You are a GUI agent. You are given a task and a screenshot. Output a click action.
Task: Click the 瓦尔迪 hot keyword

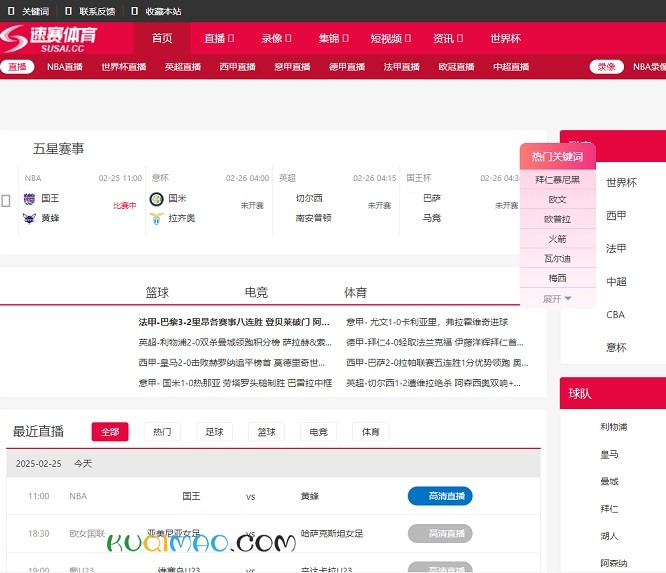pos(557,258)
